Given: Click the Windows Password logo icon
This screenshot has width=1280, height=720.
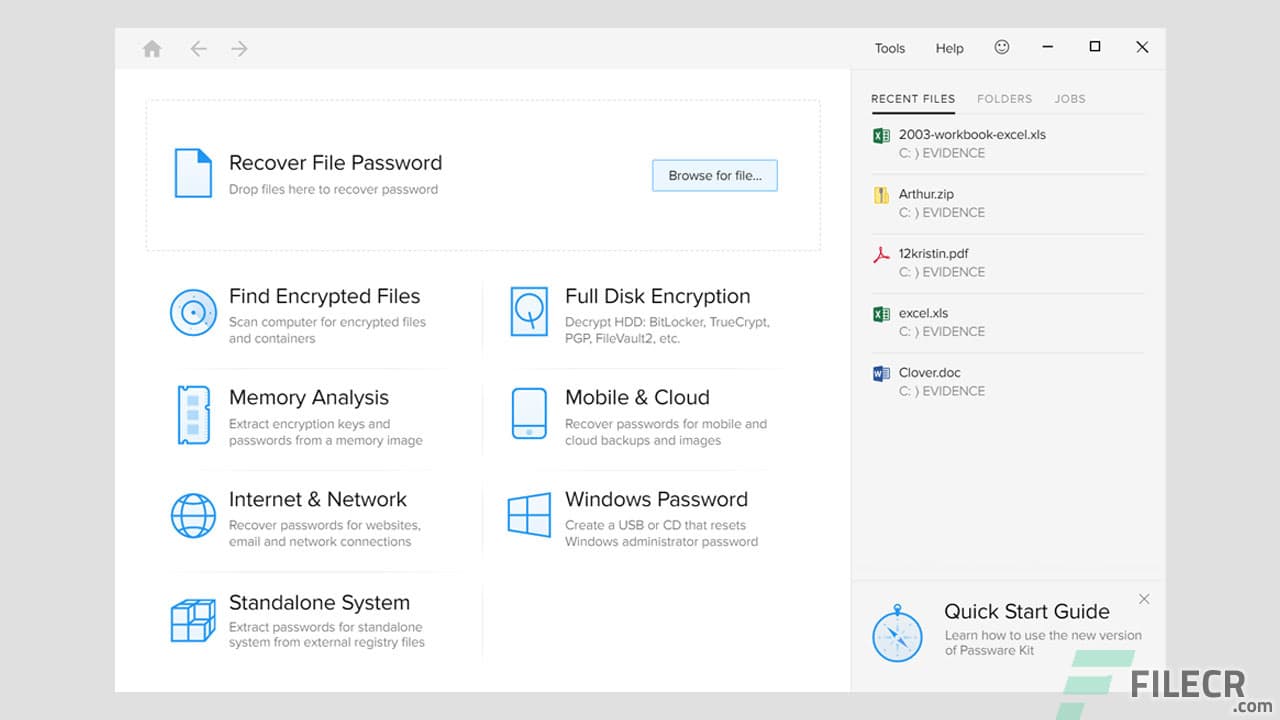Looking at the screenshot, I should click(529, 516).
